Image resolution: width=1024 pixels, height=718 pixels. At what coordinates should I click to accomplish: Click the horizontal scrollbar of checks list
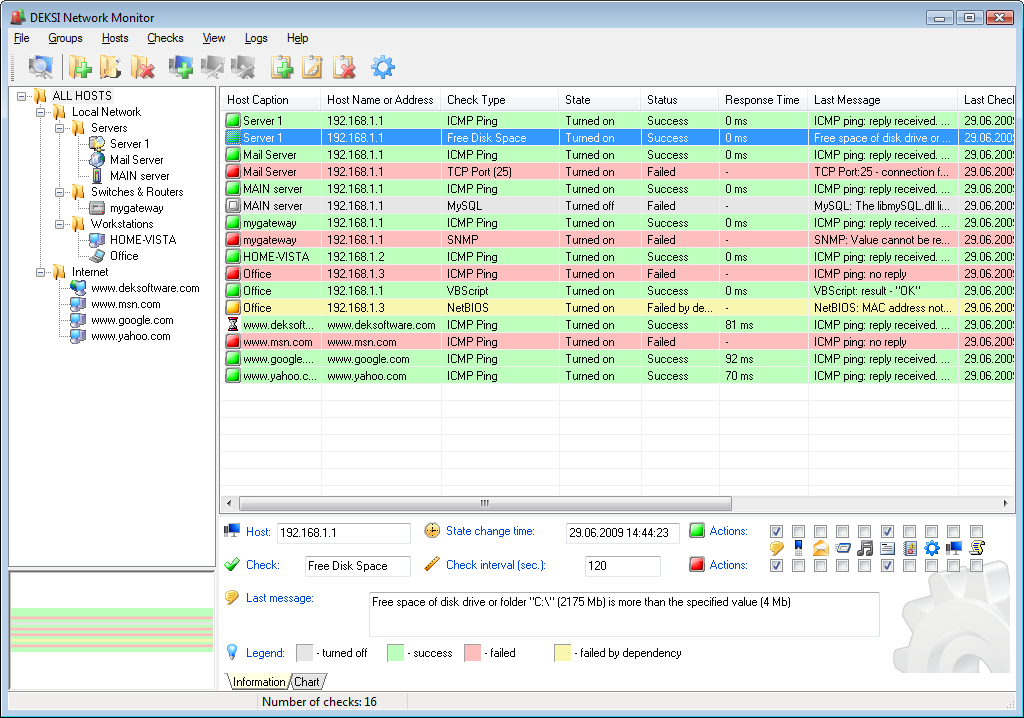pyautogui.click(x=485, y=504)
